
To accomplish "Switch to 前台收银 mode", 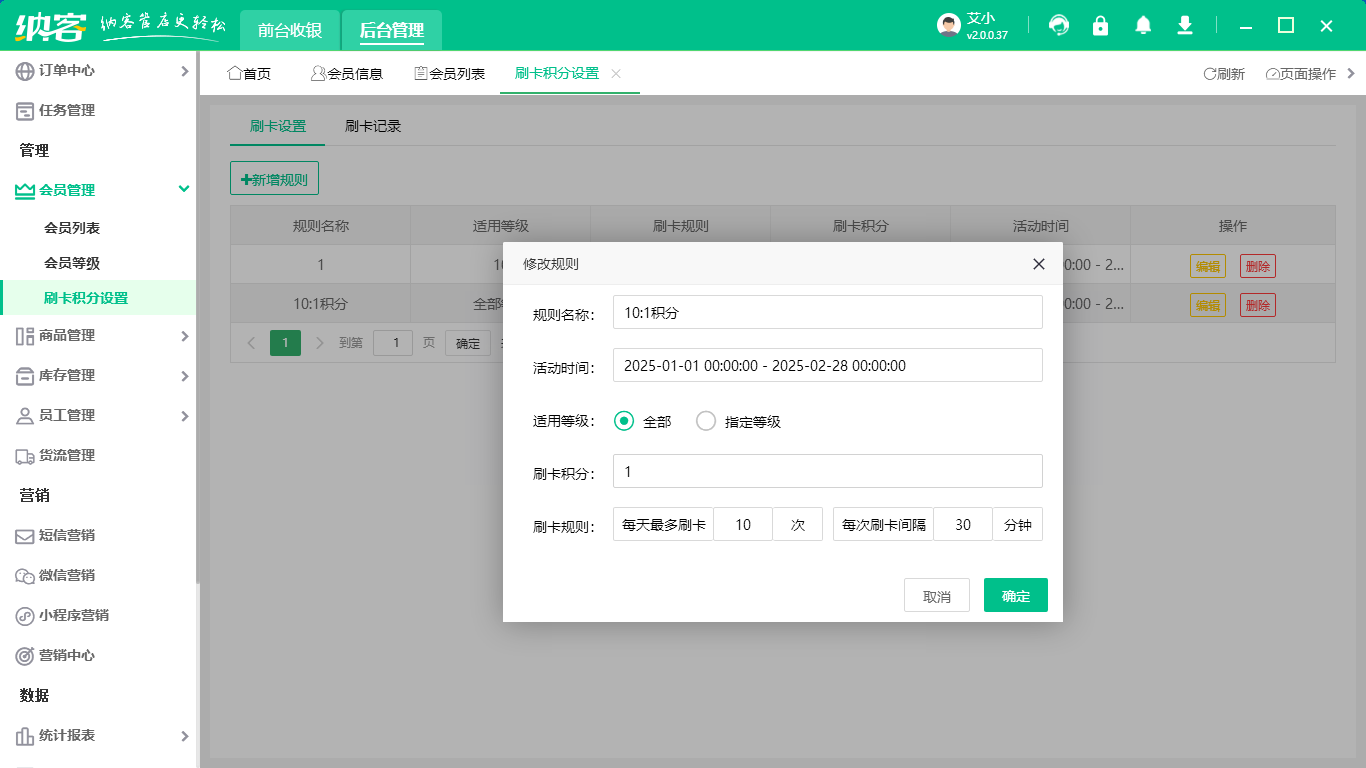I will click(288, 30).
